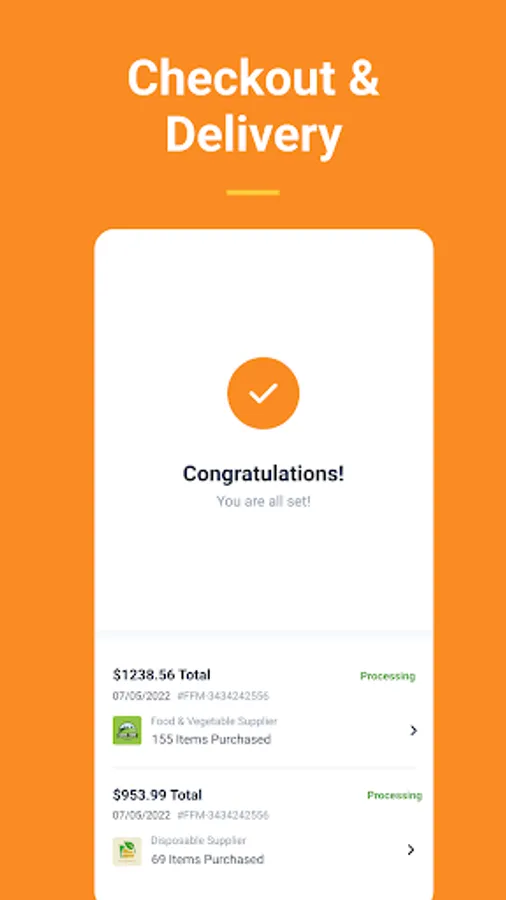Open the Disposable Supplier logo icon
Viewport: 506px width, 900px height.
[x=127, y=851]
